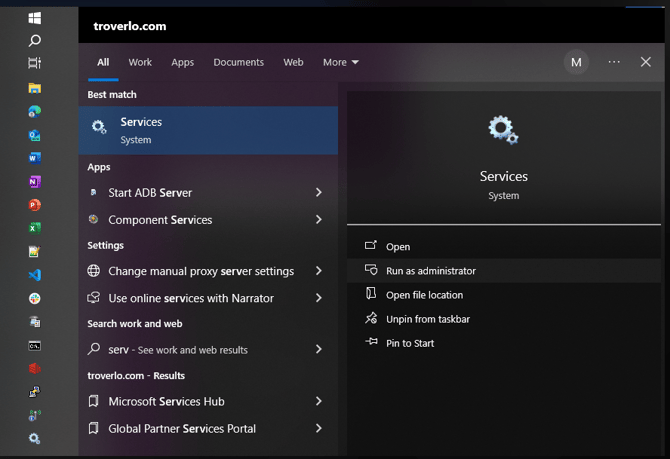Launch Visual Studio Code from the taskbar
The width and height of the screenshot is (670, 459).
35,275
